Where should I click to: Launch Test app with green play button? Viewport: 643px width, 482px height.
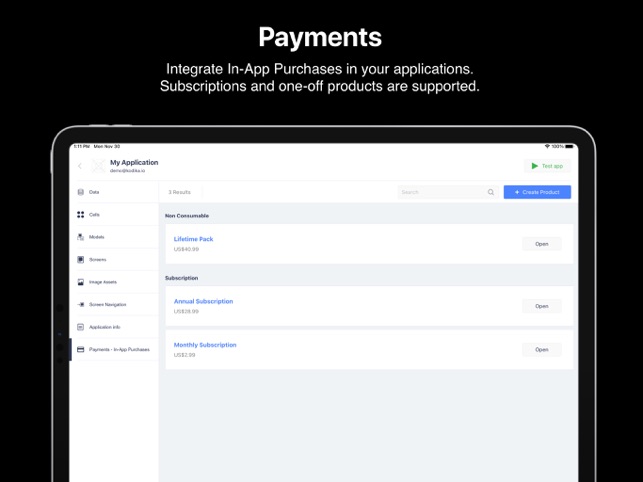tap(547, 166)
